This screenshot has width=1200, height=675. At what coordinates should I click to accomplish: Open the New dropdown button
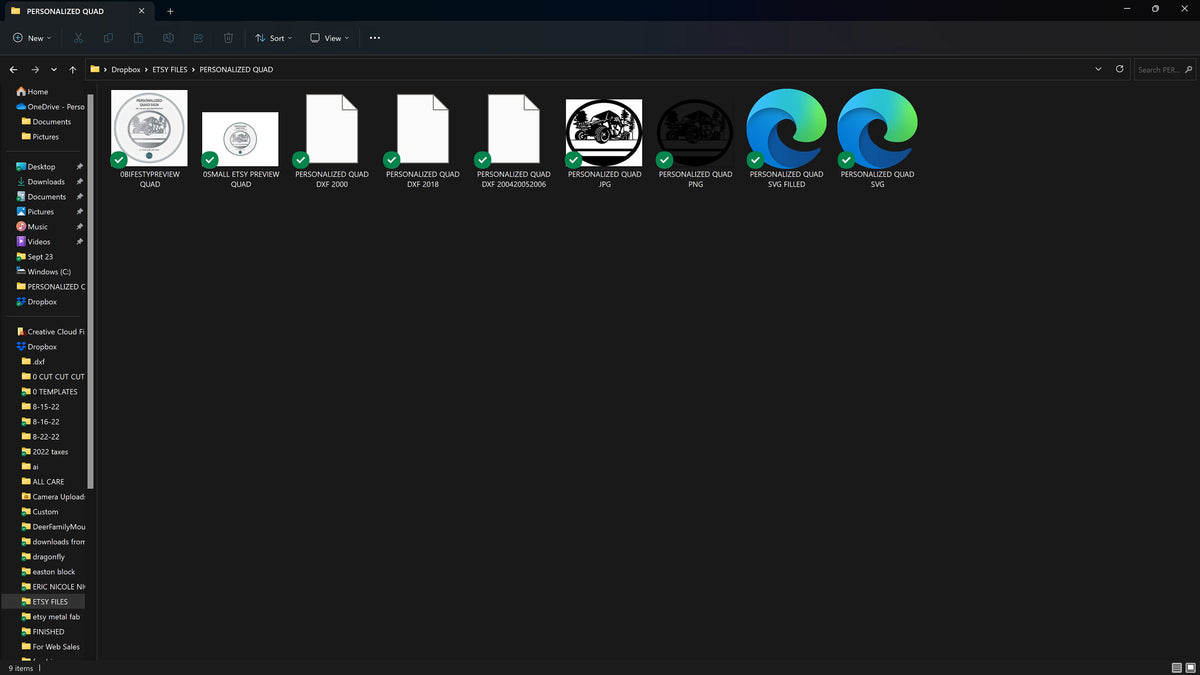tap(32, 38)
